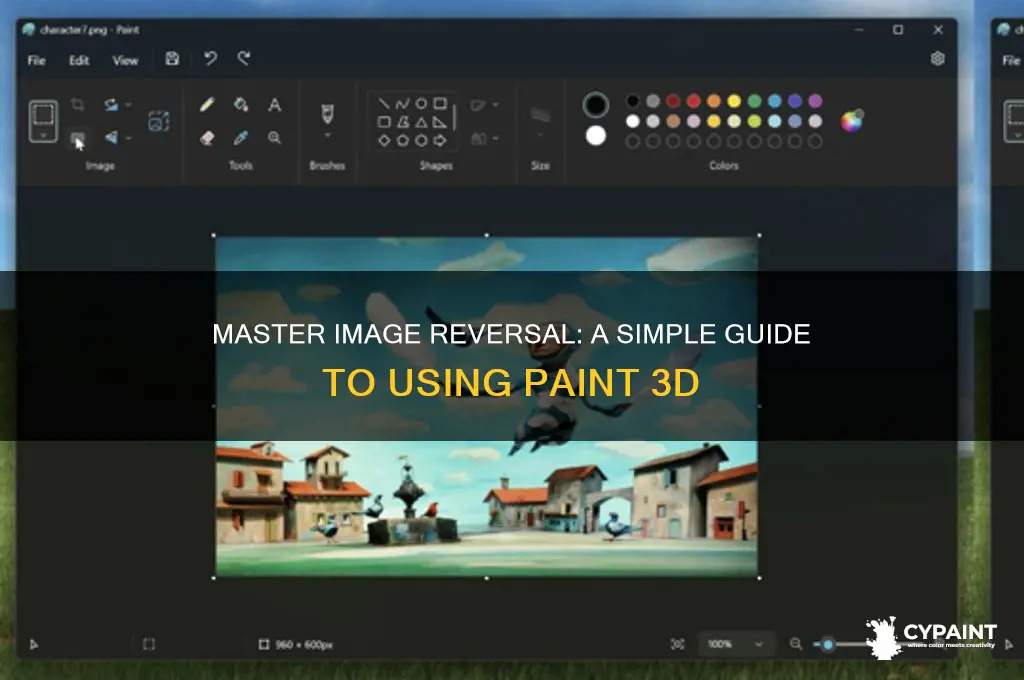This screenshot has height=680, width=1024.
Task: Choose the Oval shape
Action: point(421,103)
